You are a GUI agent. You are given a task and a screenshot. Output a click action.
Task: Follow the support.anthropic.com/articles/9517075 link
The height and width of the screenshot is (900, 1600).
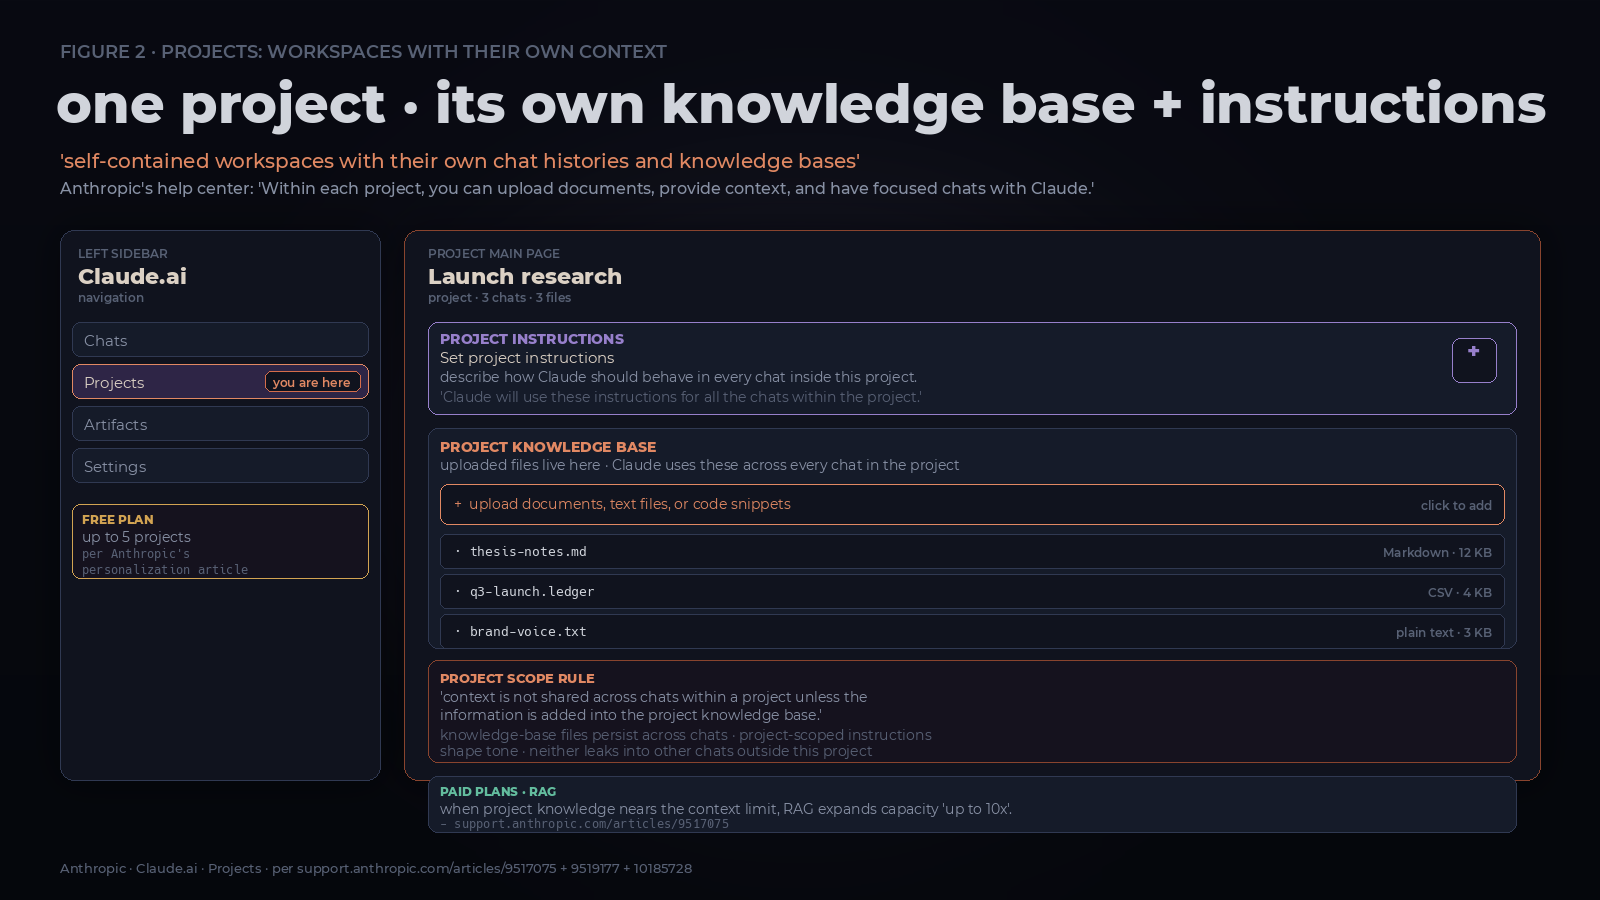tap(591, 824)
